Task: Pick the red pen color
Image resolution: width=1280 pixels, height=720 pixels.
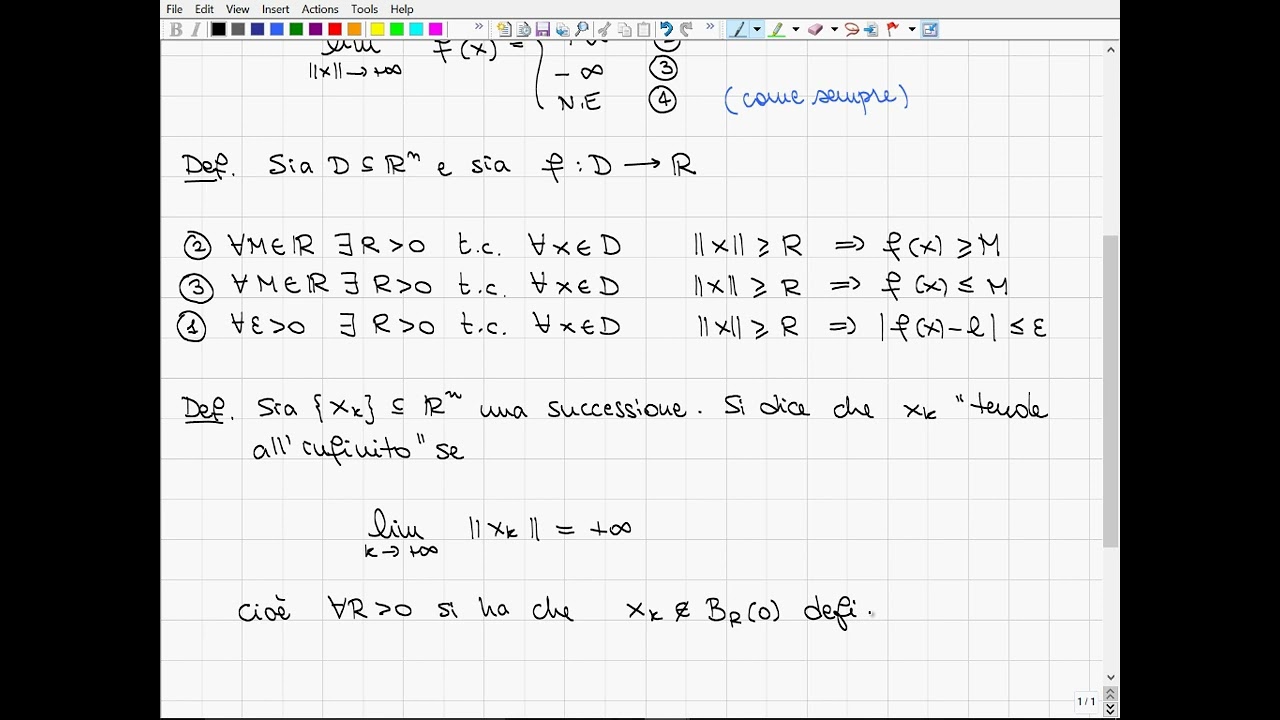Action: [335, 29]
